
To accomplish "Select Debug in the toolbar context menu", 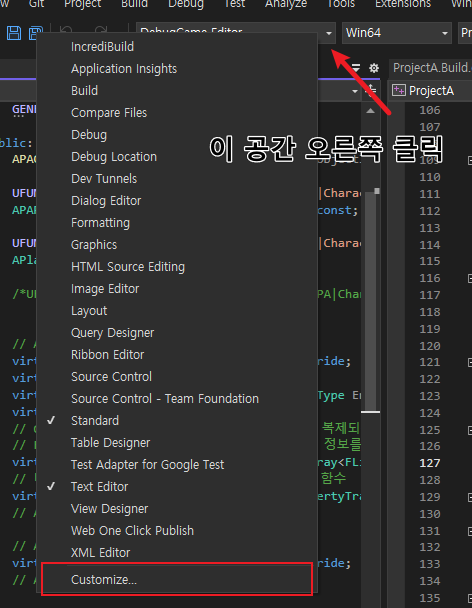I will pyautogui.click(x=177, y=135).
